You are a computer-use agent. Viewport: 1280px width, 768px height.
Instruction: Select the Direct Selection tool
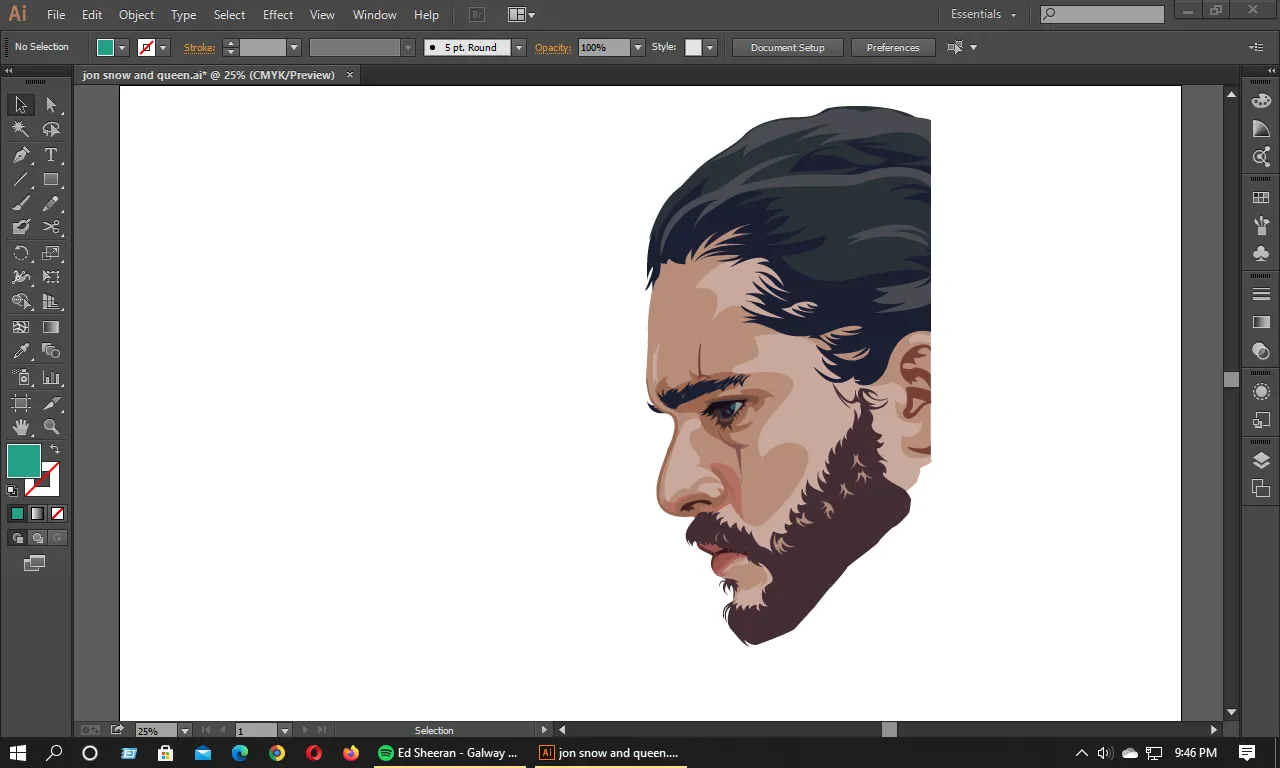point(51,105)
